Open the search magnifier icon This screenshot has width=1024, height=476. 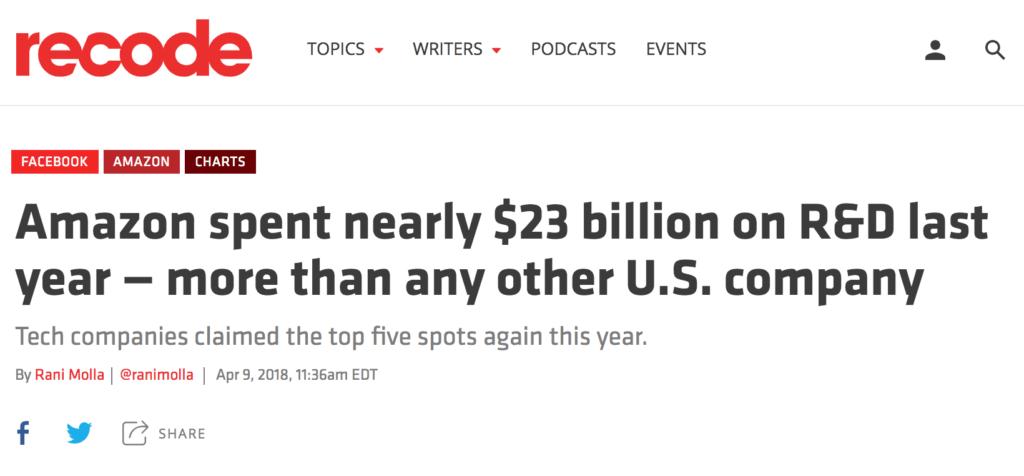[x=995, y=50]
